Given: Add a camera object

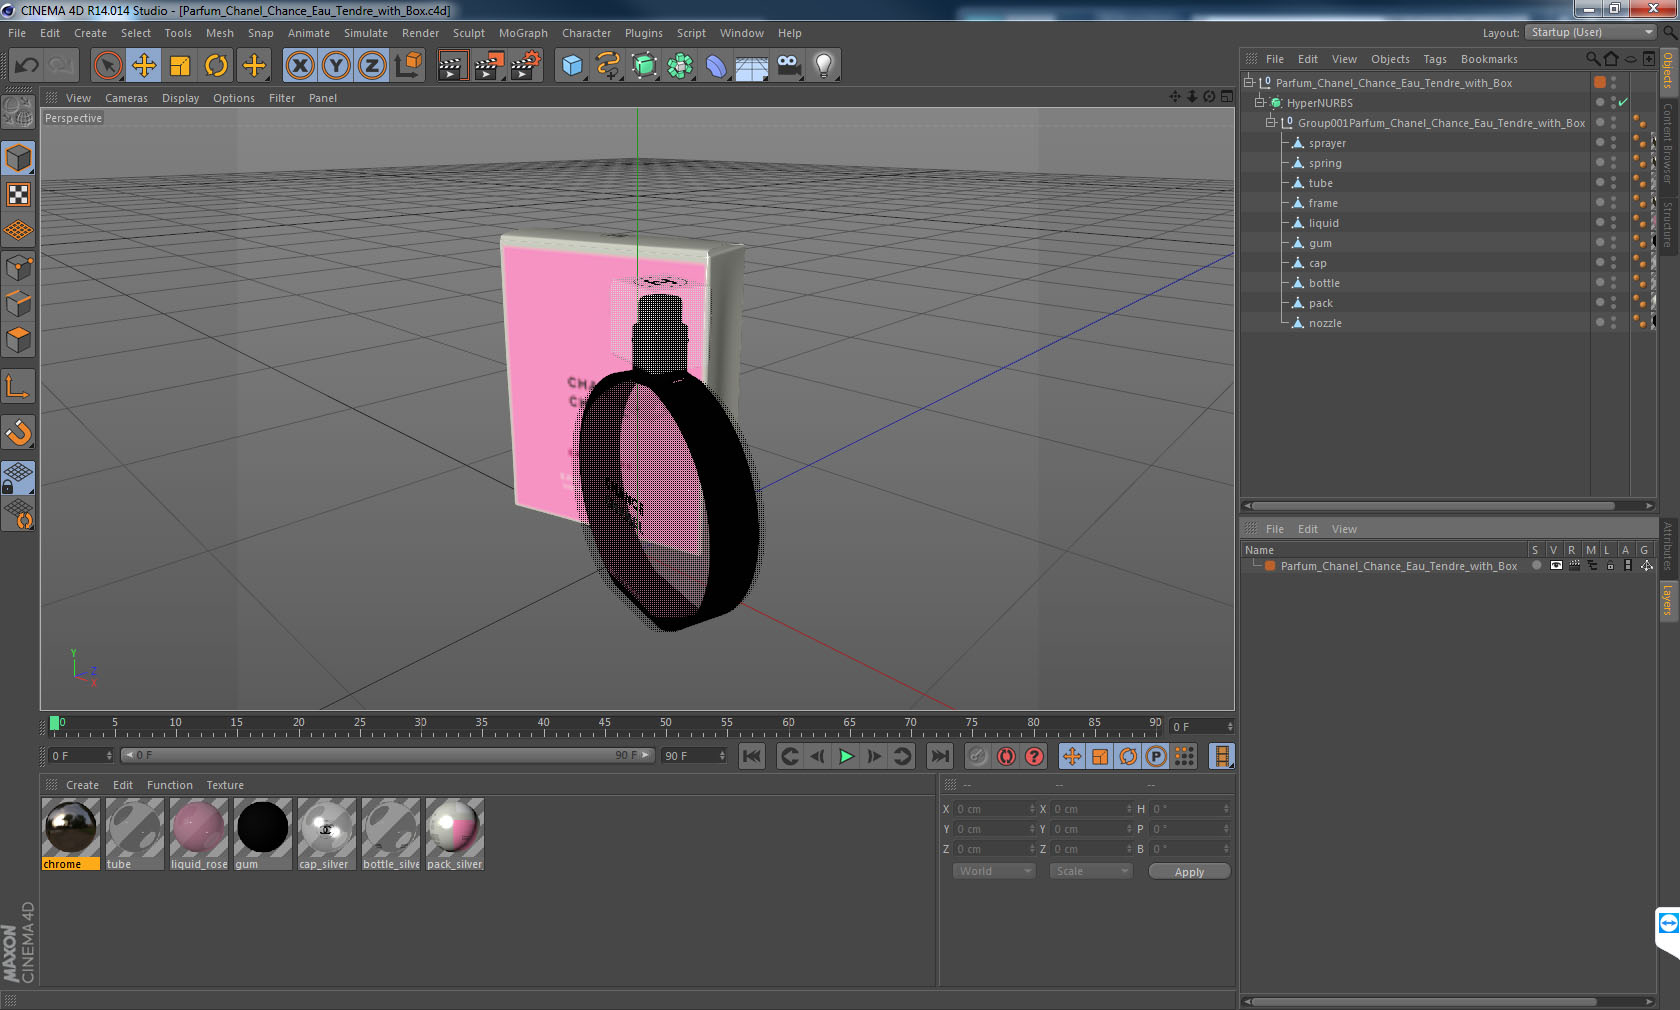Looking at the screenshot, I should click(788, 66).
